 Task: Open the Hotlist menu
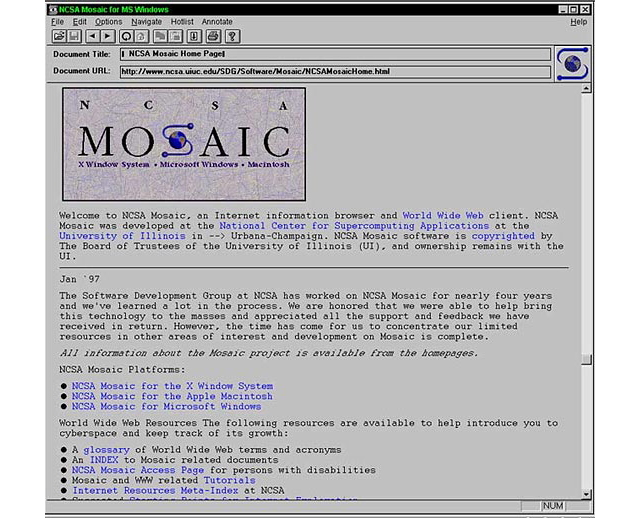[182, 22]
